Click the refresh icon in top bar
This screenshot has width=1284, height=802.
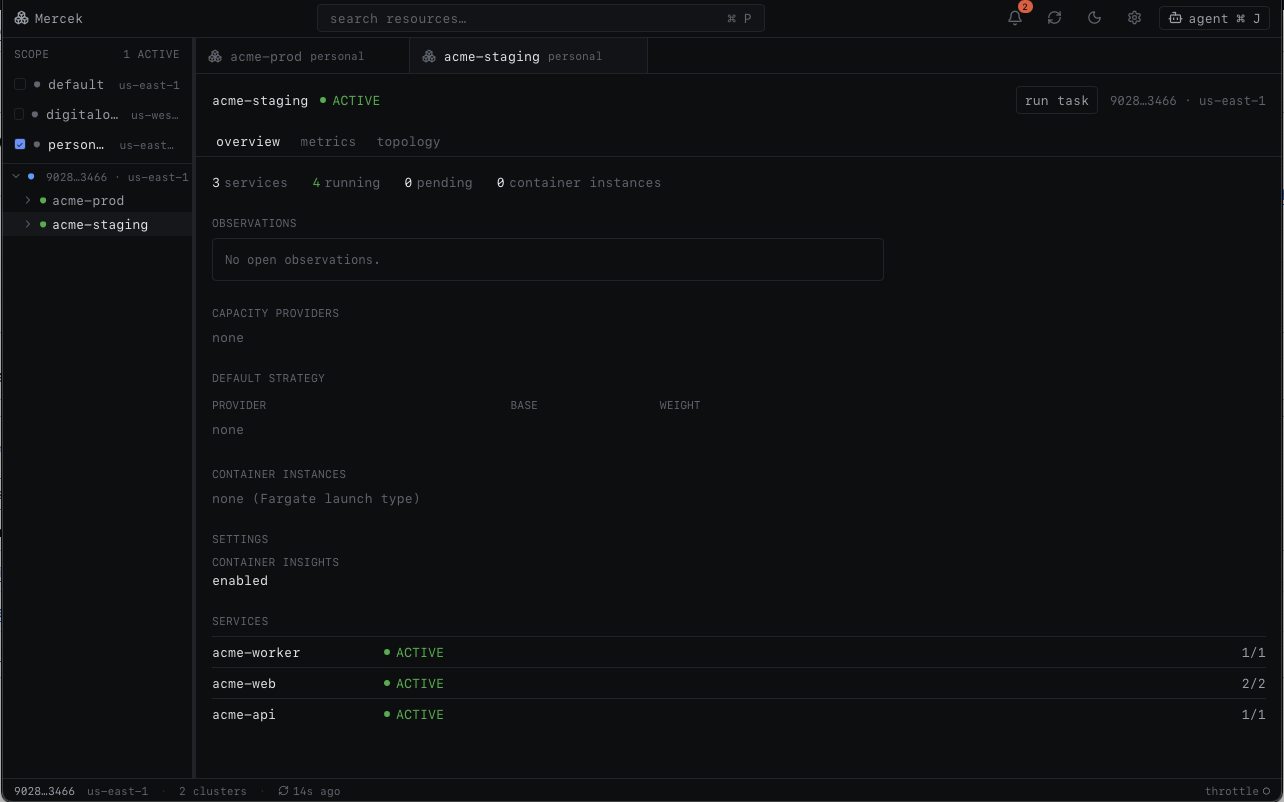[1054, 18]
